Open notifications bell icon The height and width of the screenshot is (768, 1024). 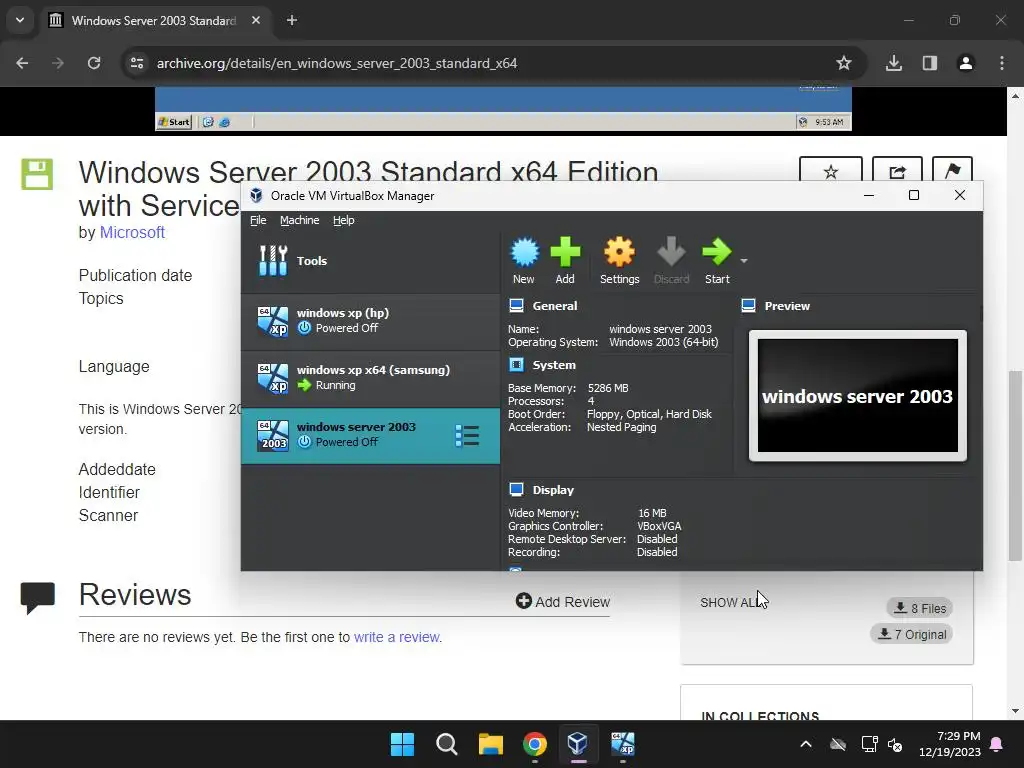(x=997, y=744)
